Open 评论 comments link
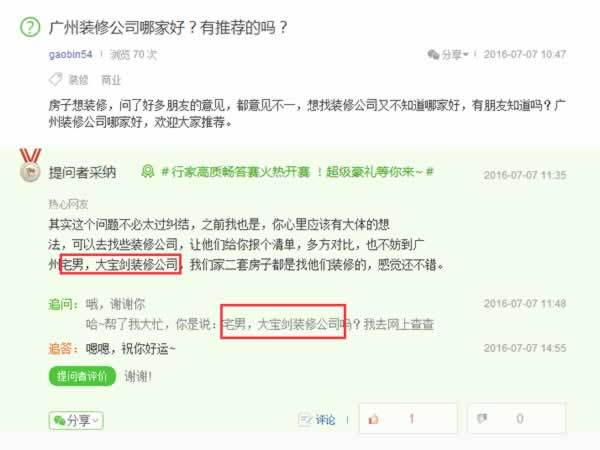Viewport: 600px width, 450px height. click(325, 420)
